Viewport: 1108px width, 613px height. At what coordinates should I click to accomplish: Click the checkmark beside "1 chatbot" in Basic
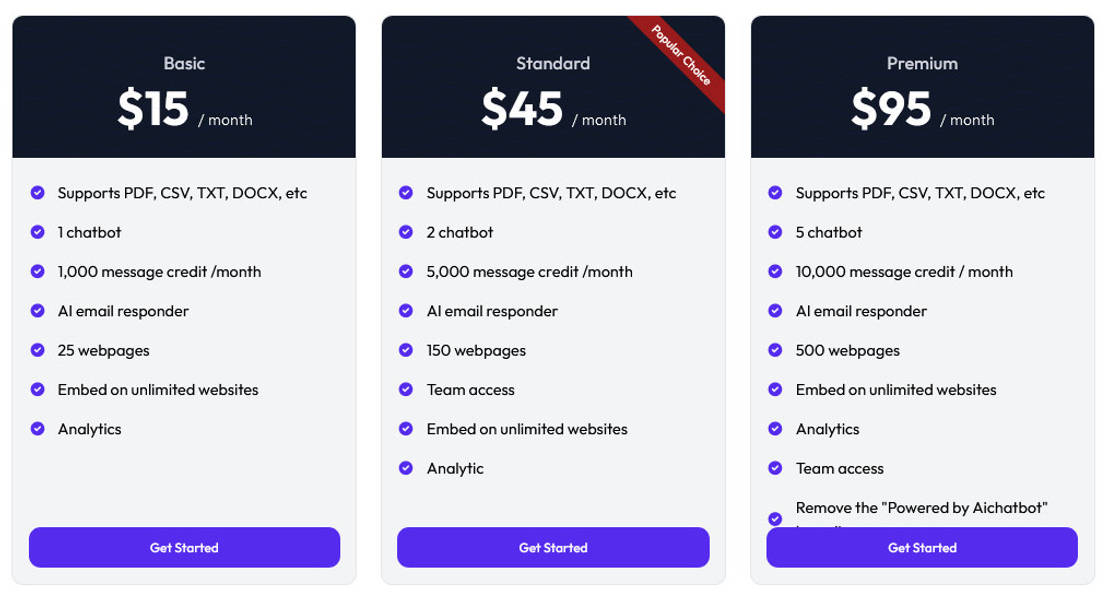37,232
